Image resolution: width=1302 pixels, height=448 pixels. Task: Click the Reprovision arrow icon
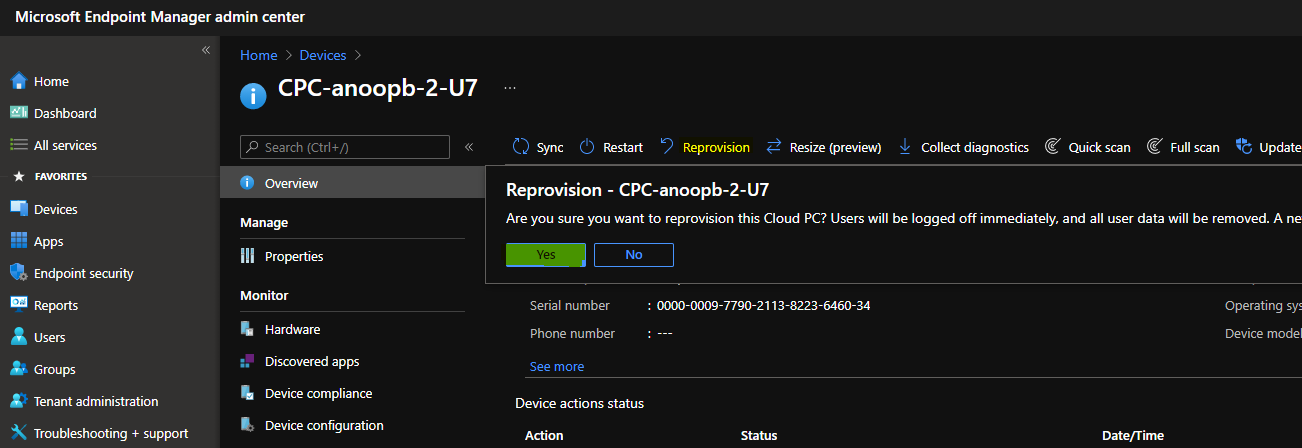tap(667, 147)
